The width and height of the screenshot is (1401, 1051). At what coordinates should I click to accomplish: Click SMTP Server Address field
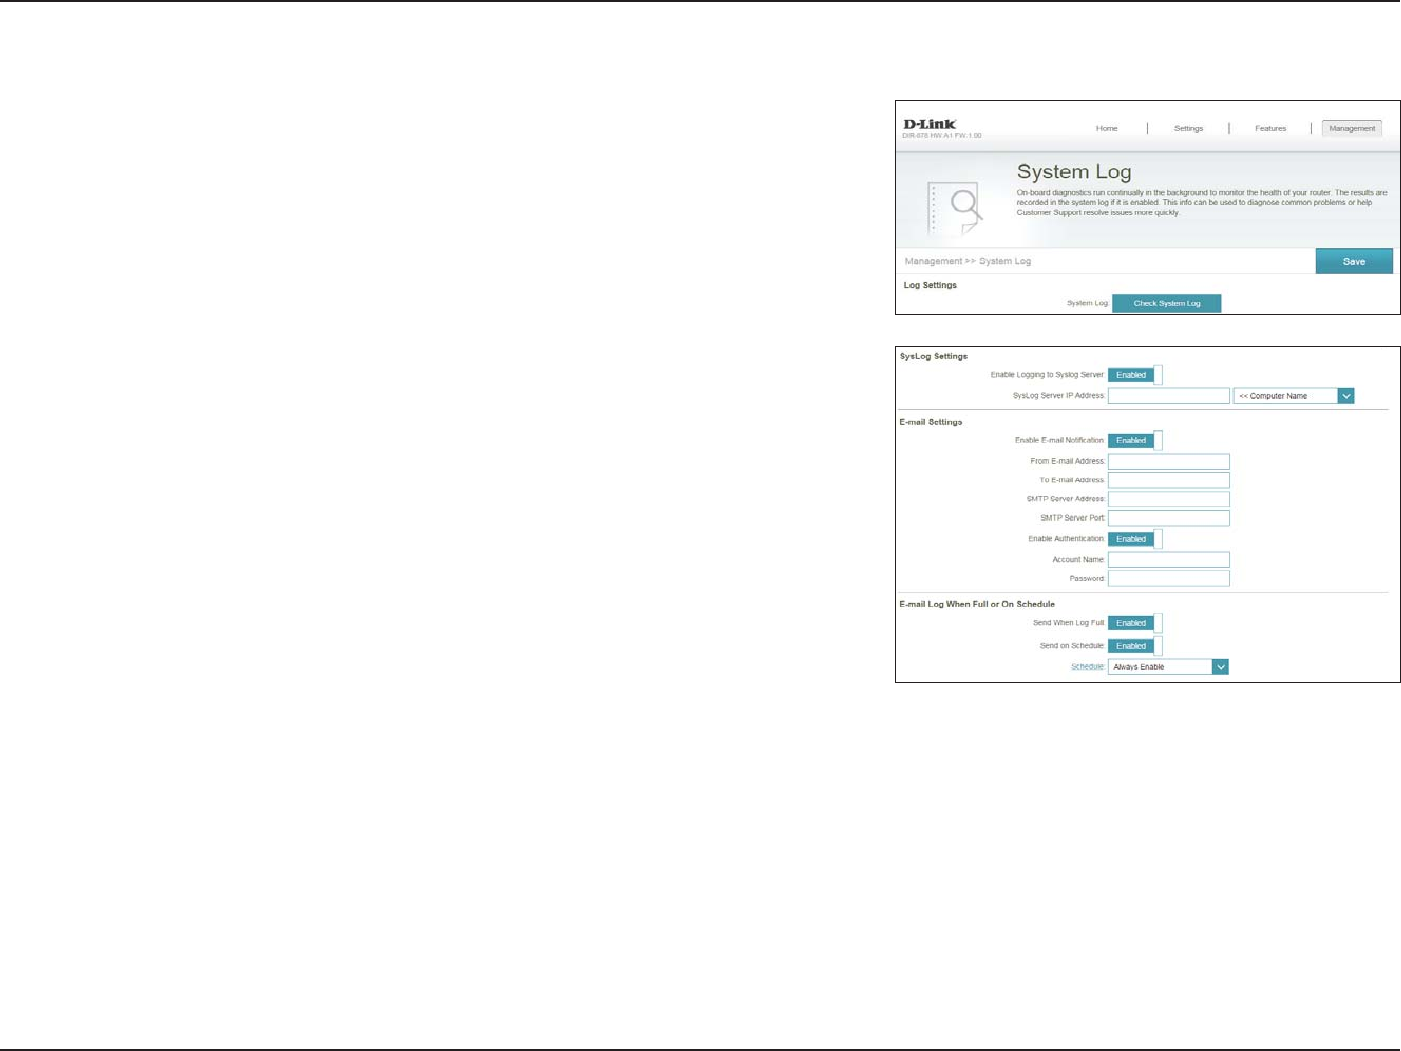point(1168,499)
